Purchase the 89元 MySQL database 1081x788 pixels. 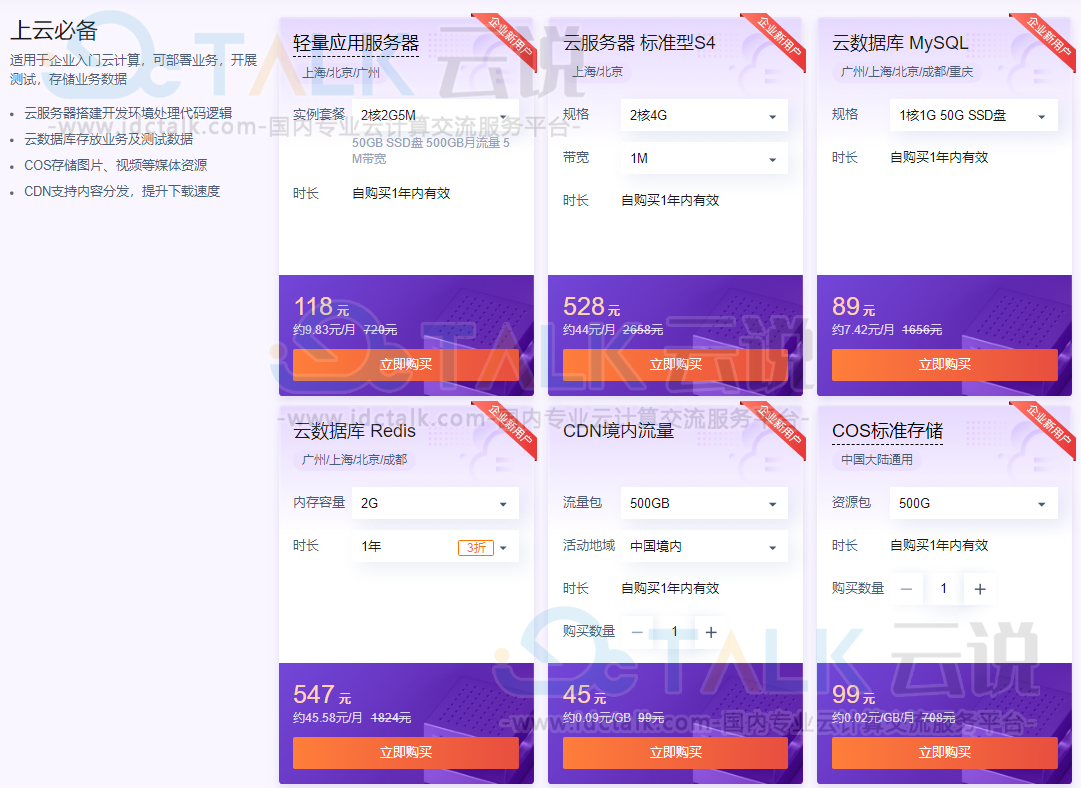944,365
